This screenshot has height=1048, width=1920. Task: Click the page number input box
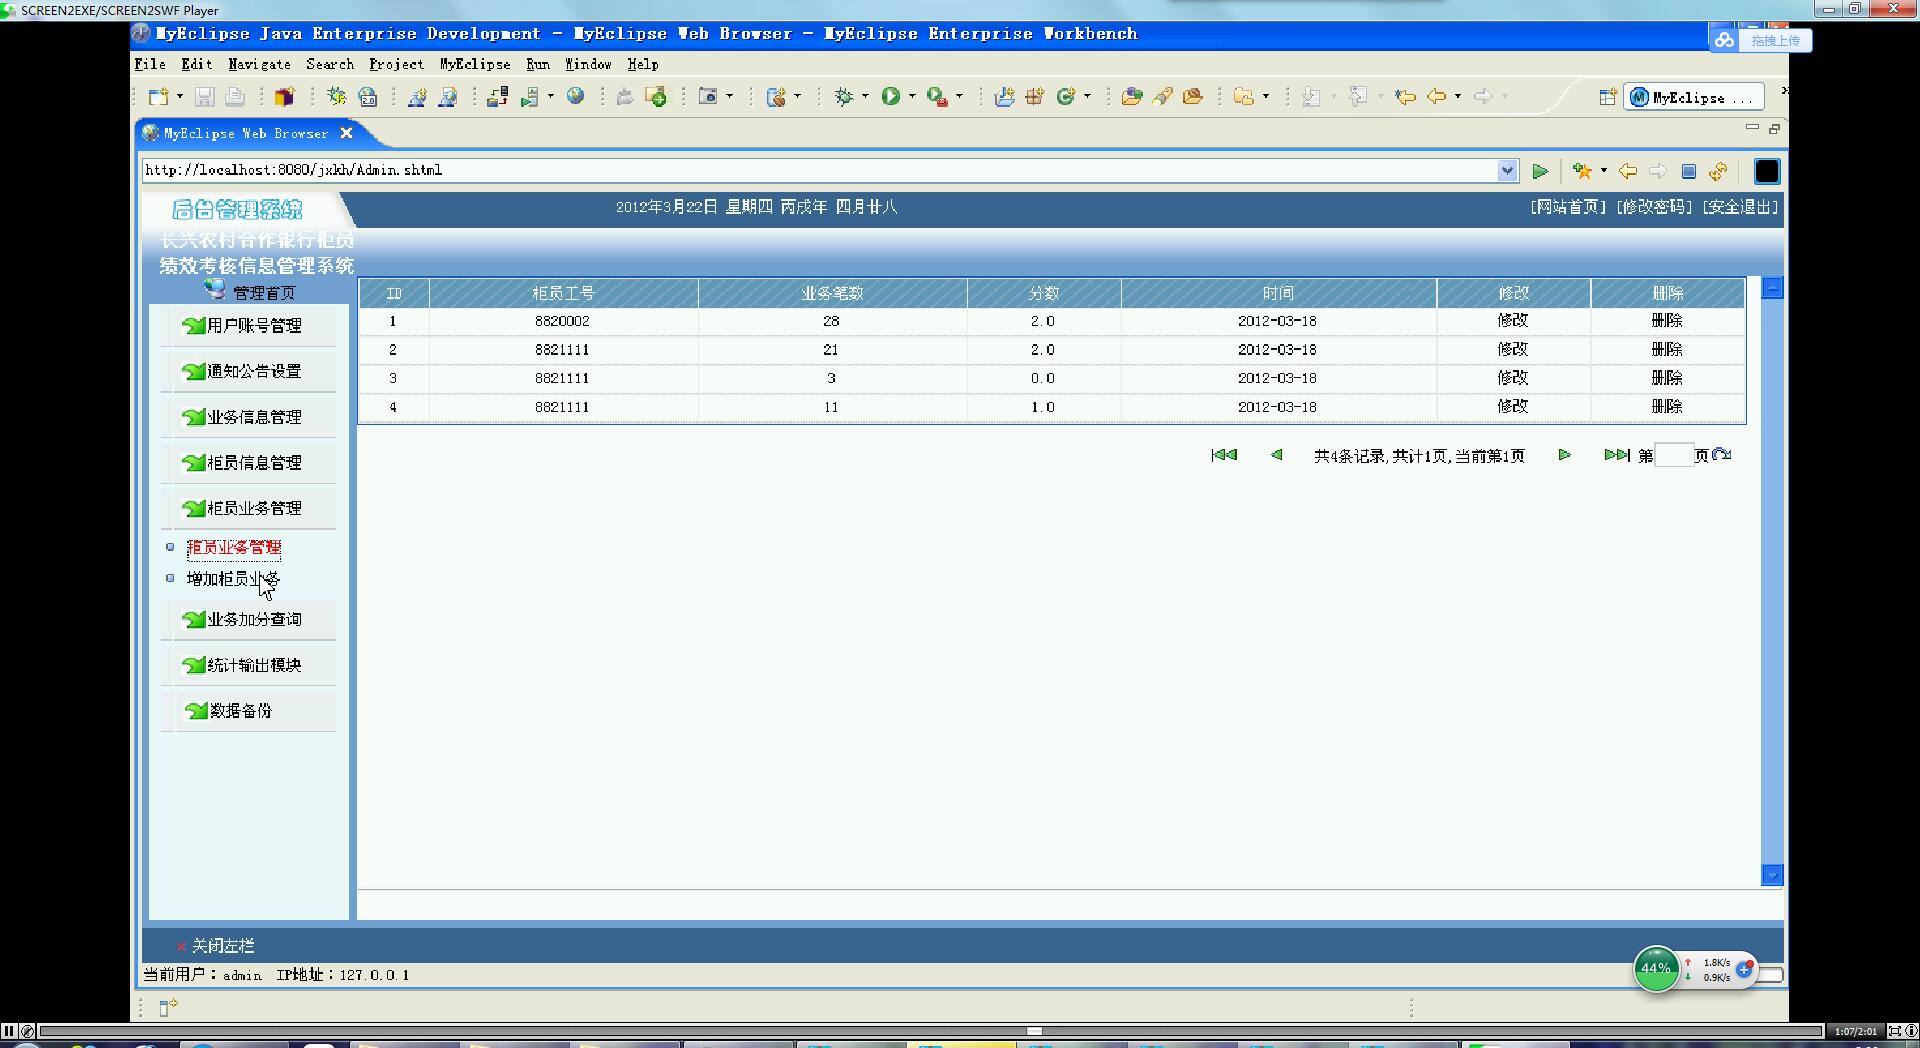pos(1674,456)
